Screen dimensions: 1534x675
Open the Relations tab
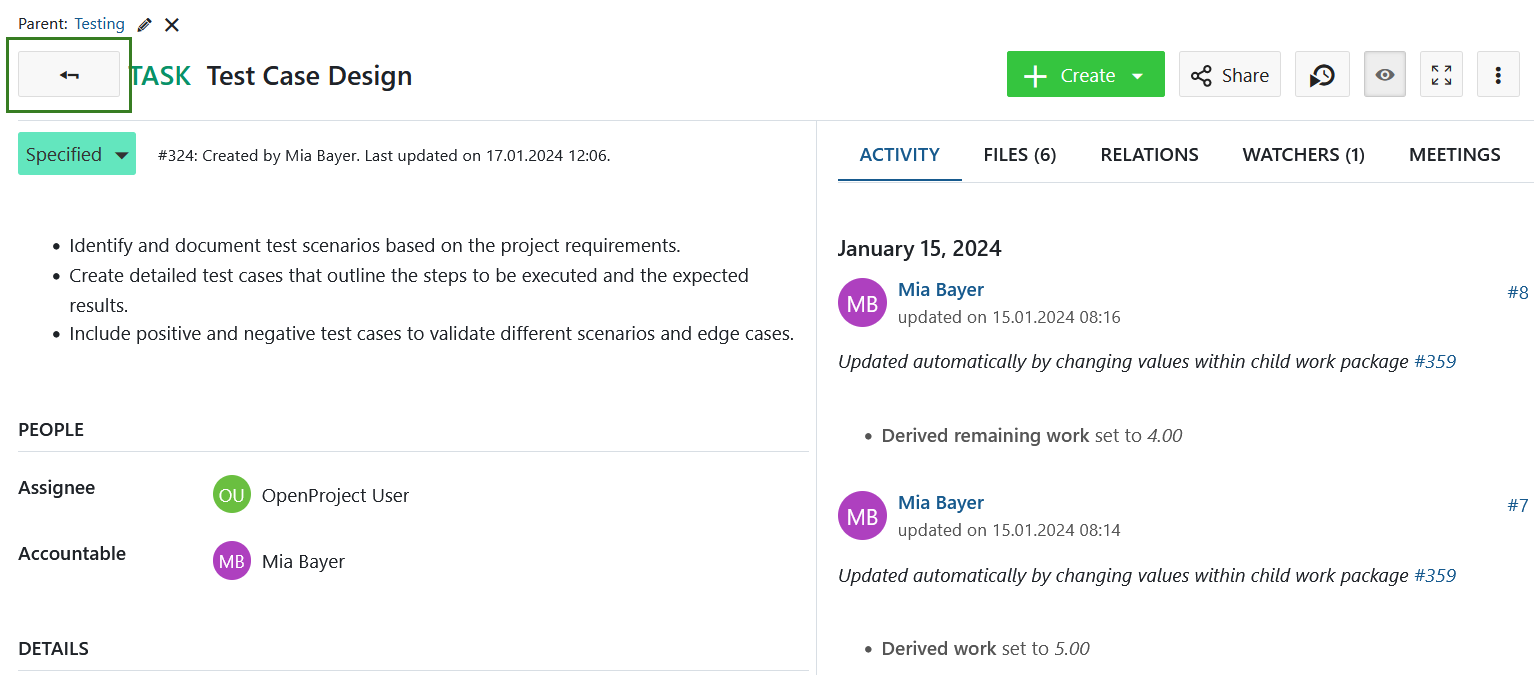pyautogui.click(x=1149, y=155)
